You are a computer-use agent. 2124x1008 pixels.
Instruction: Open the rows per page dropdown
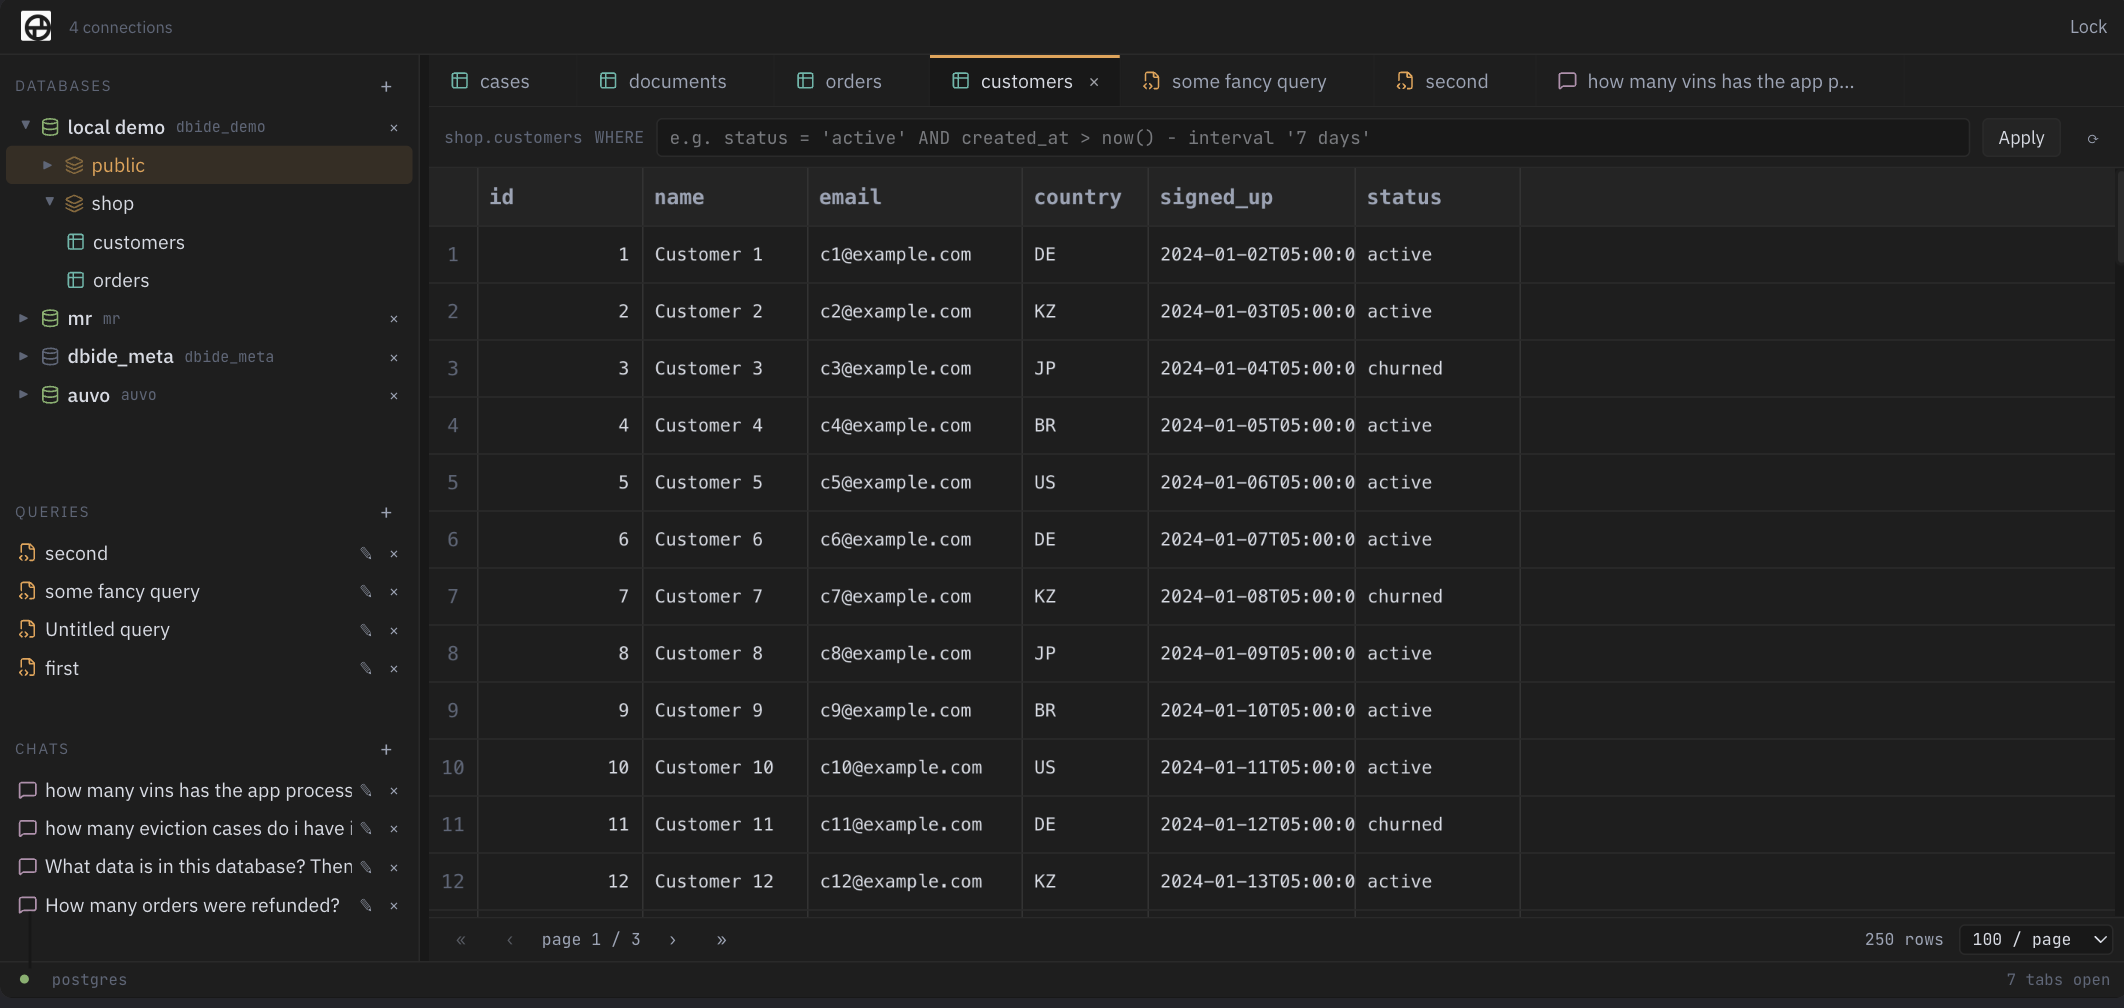[2036, 940]
